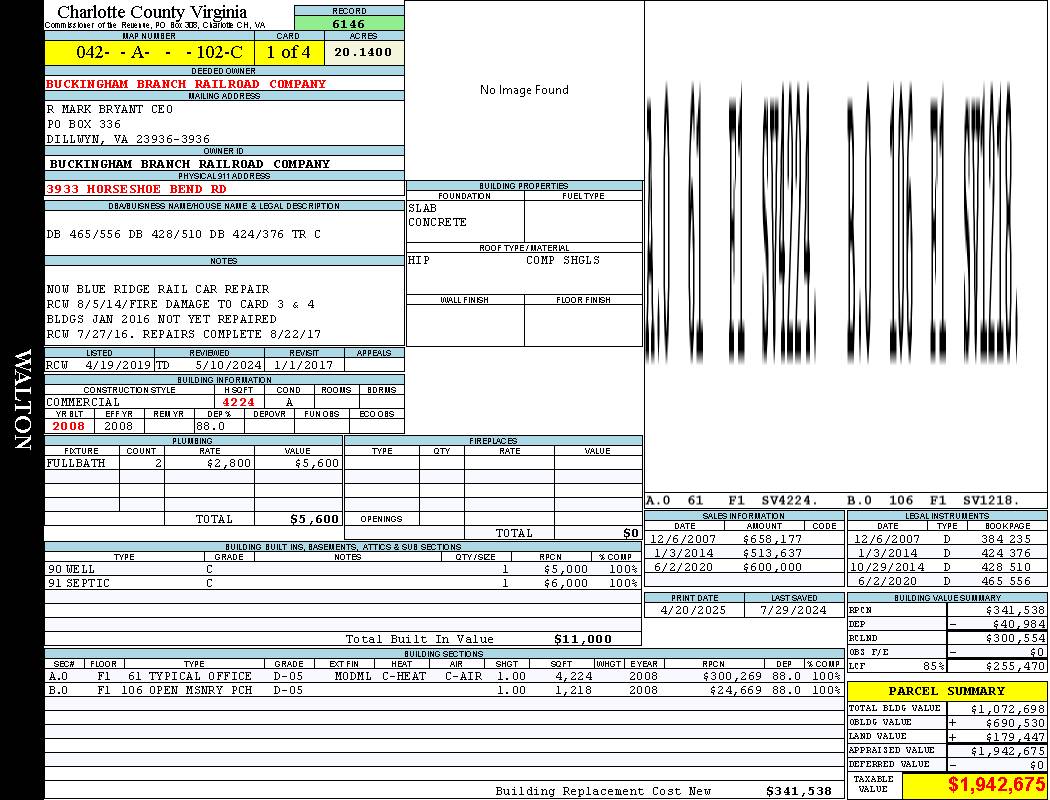Select the 1/3/2014 sale of $513,637
This screenshot has height=800, width=1050.
click(x=744, y=553)
